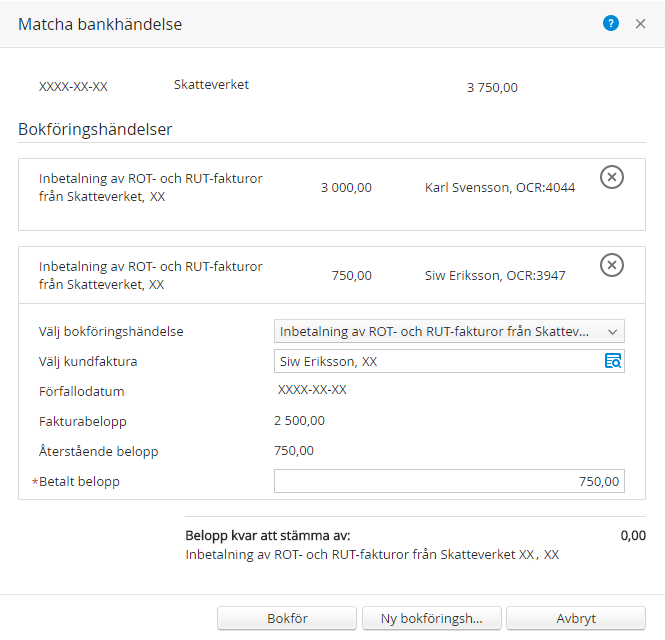
Task: Select the Skatteverket bank transaction text
Action: pos(211,85)
